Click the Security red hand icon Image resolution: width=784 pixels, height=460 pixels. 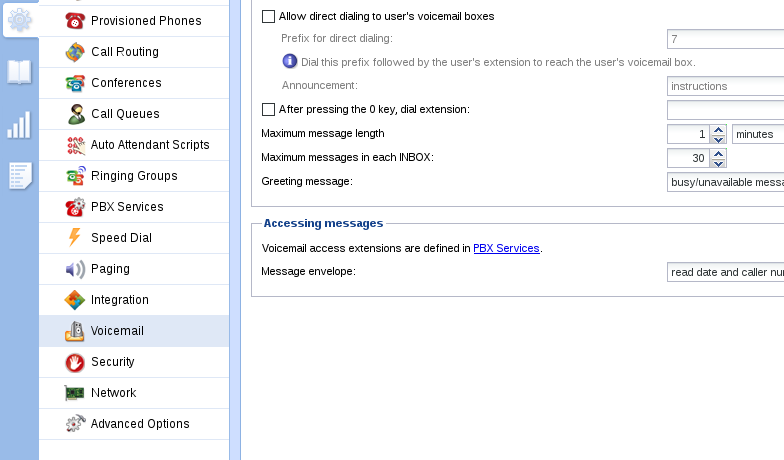(75, 362)
